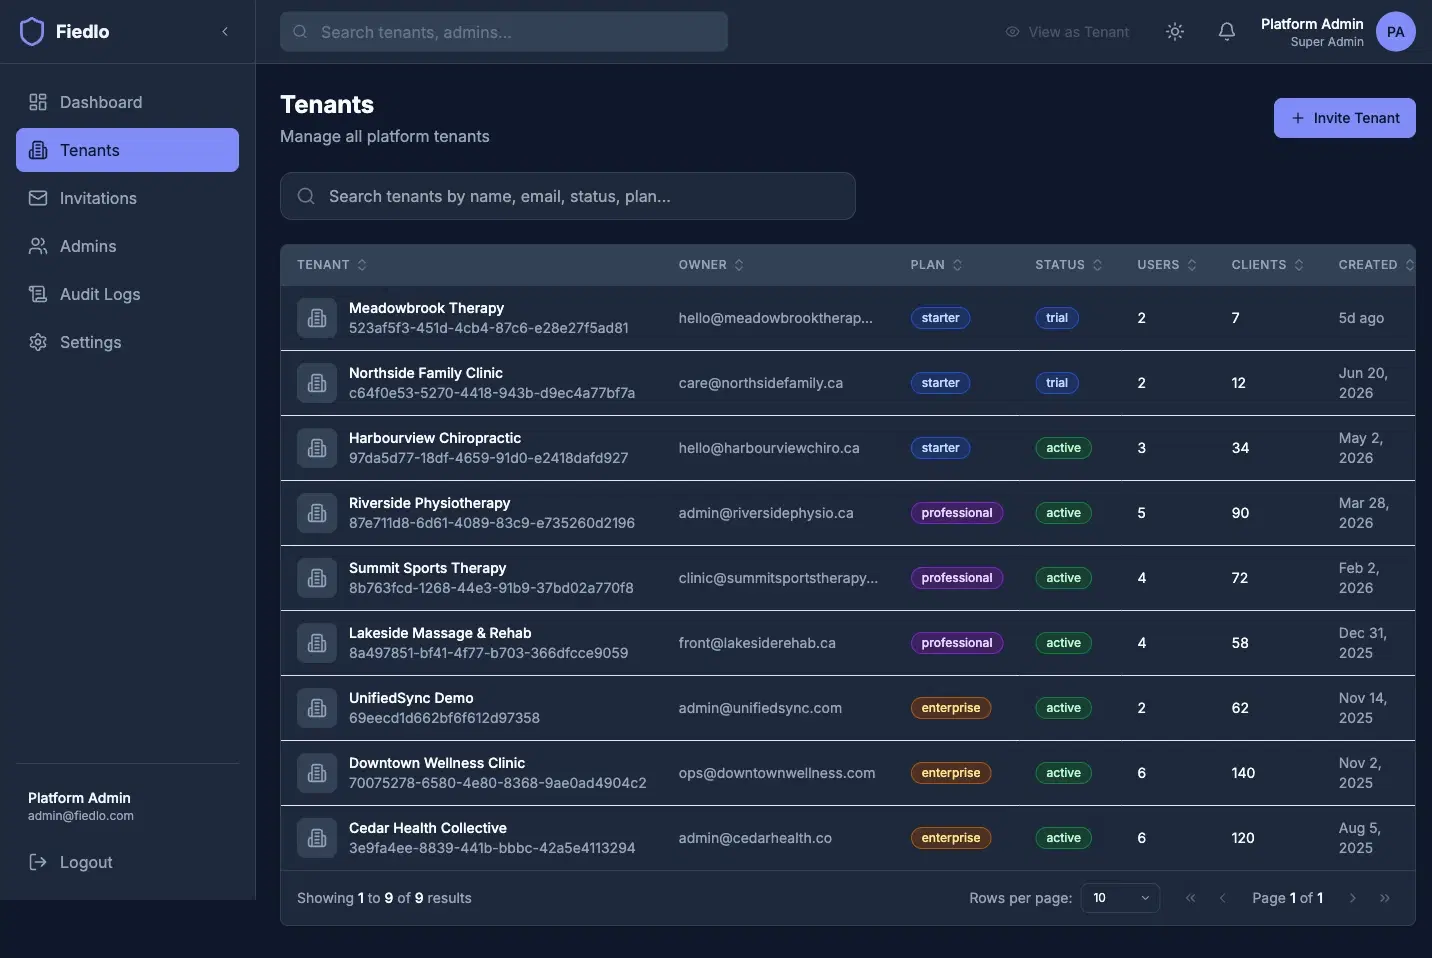Click ops@downtownwellness.com owner email
This screenshot has width=1432, height=958.
click(777, 773)
